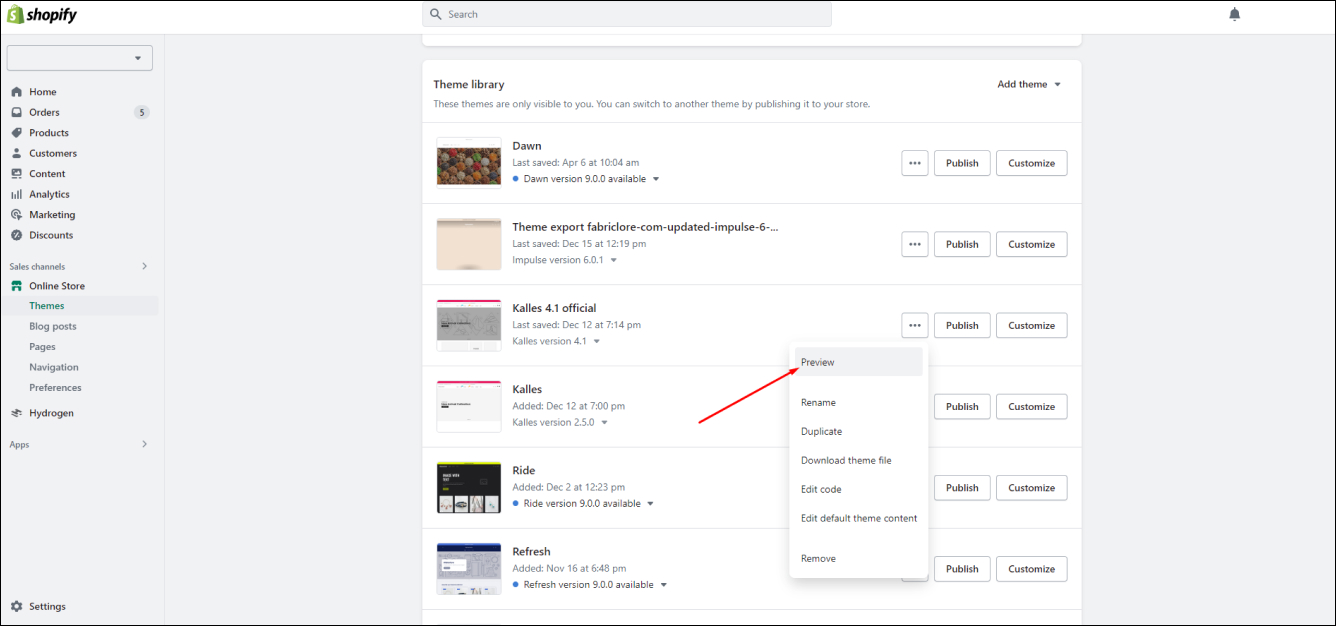Click the Shopify logo
The width and height of the screenshot is (1336, 626).
pos(42,15)
